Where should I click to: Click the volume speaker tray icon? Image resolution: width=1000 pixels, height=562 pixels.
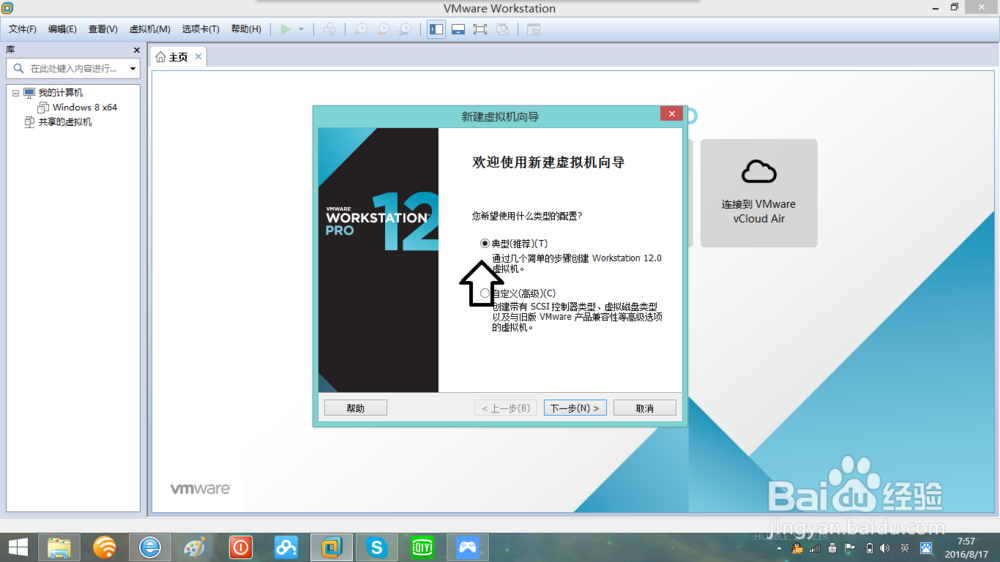pos(885,548)
